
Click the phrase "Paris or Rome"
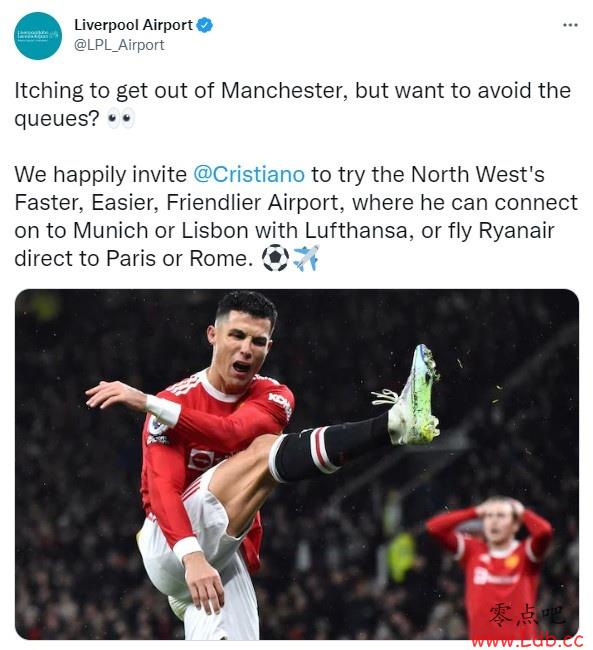pyautogui.click(x=179, y=258)
